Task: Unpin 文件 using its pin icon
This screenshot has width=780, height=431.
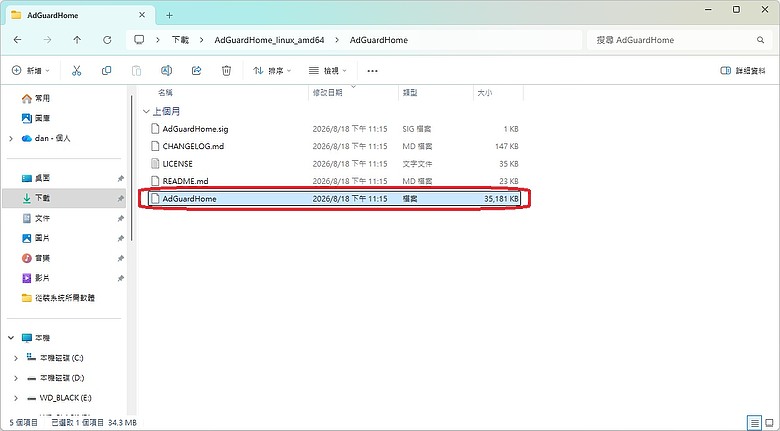Action: point(120,218)
